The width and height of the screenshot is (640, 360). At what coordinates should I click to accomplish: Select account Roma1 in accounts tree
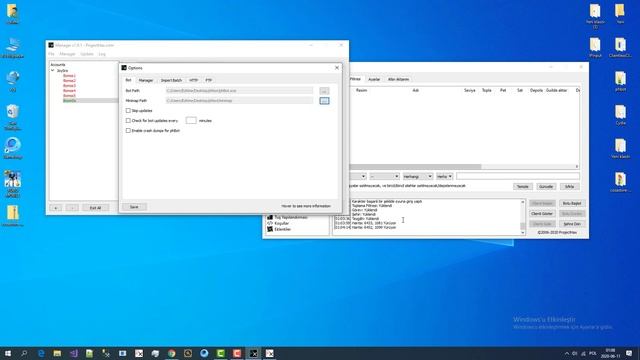click(69, 76)
